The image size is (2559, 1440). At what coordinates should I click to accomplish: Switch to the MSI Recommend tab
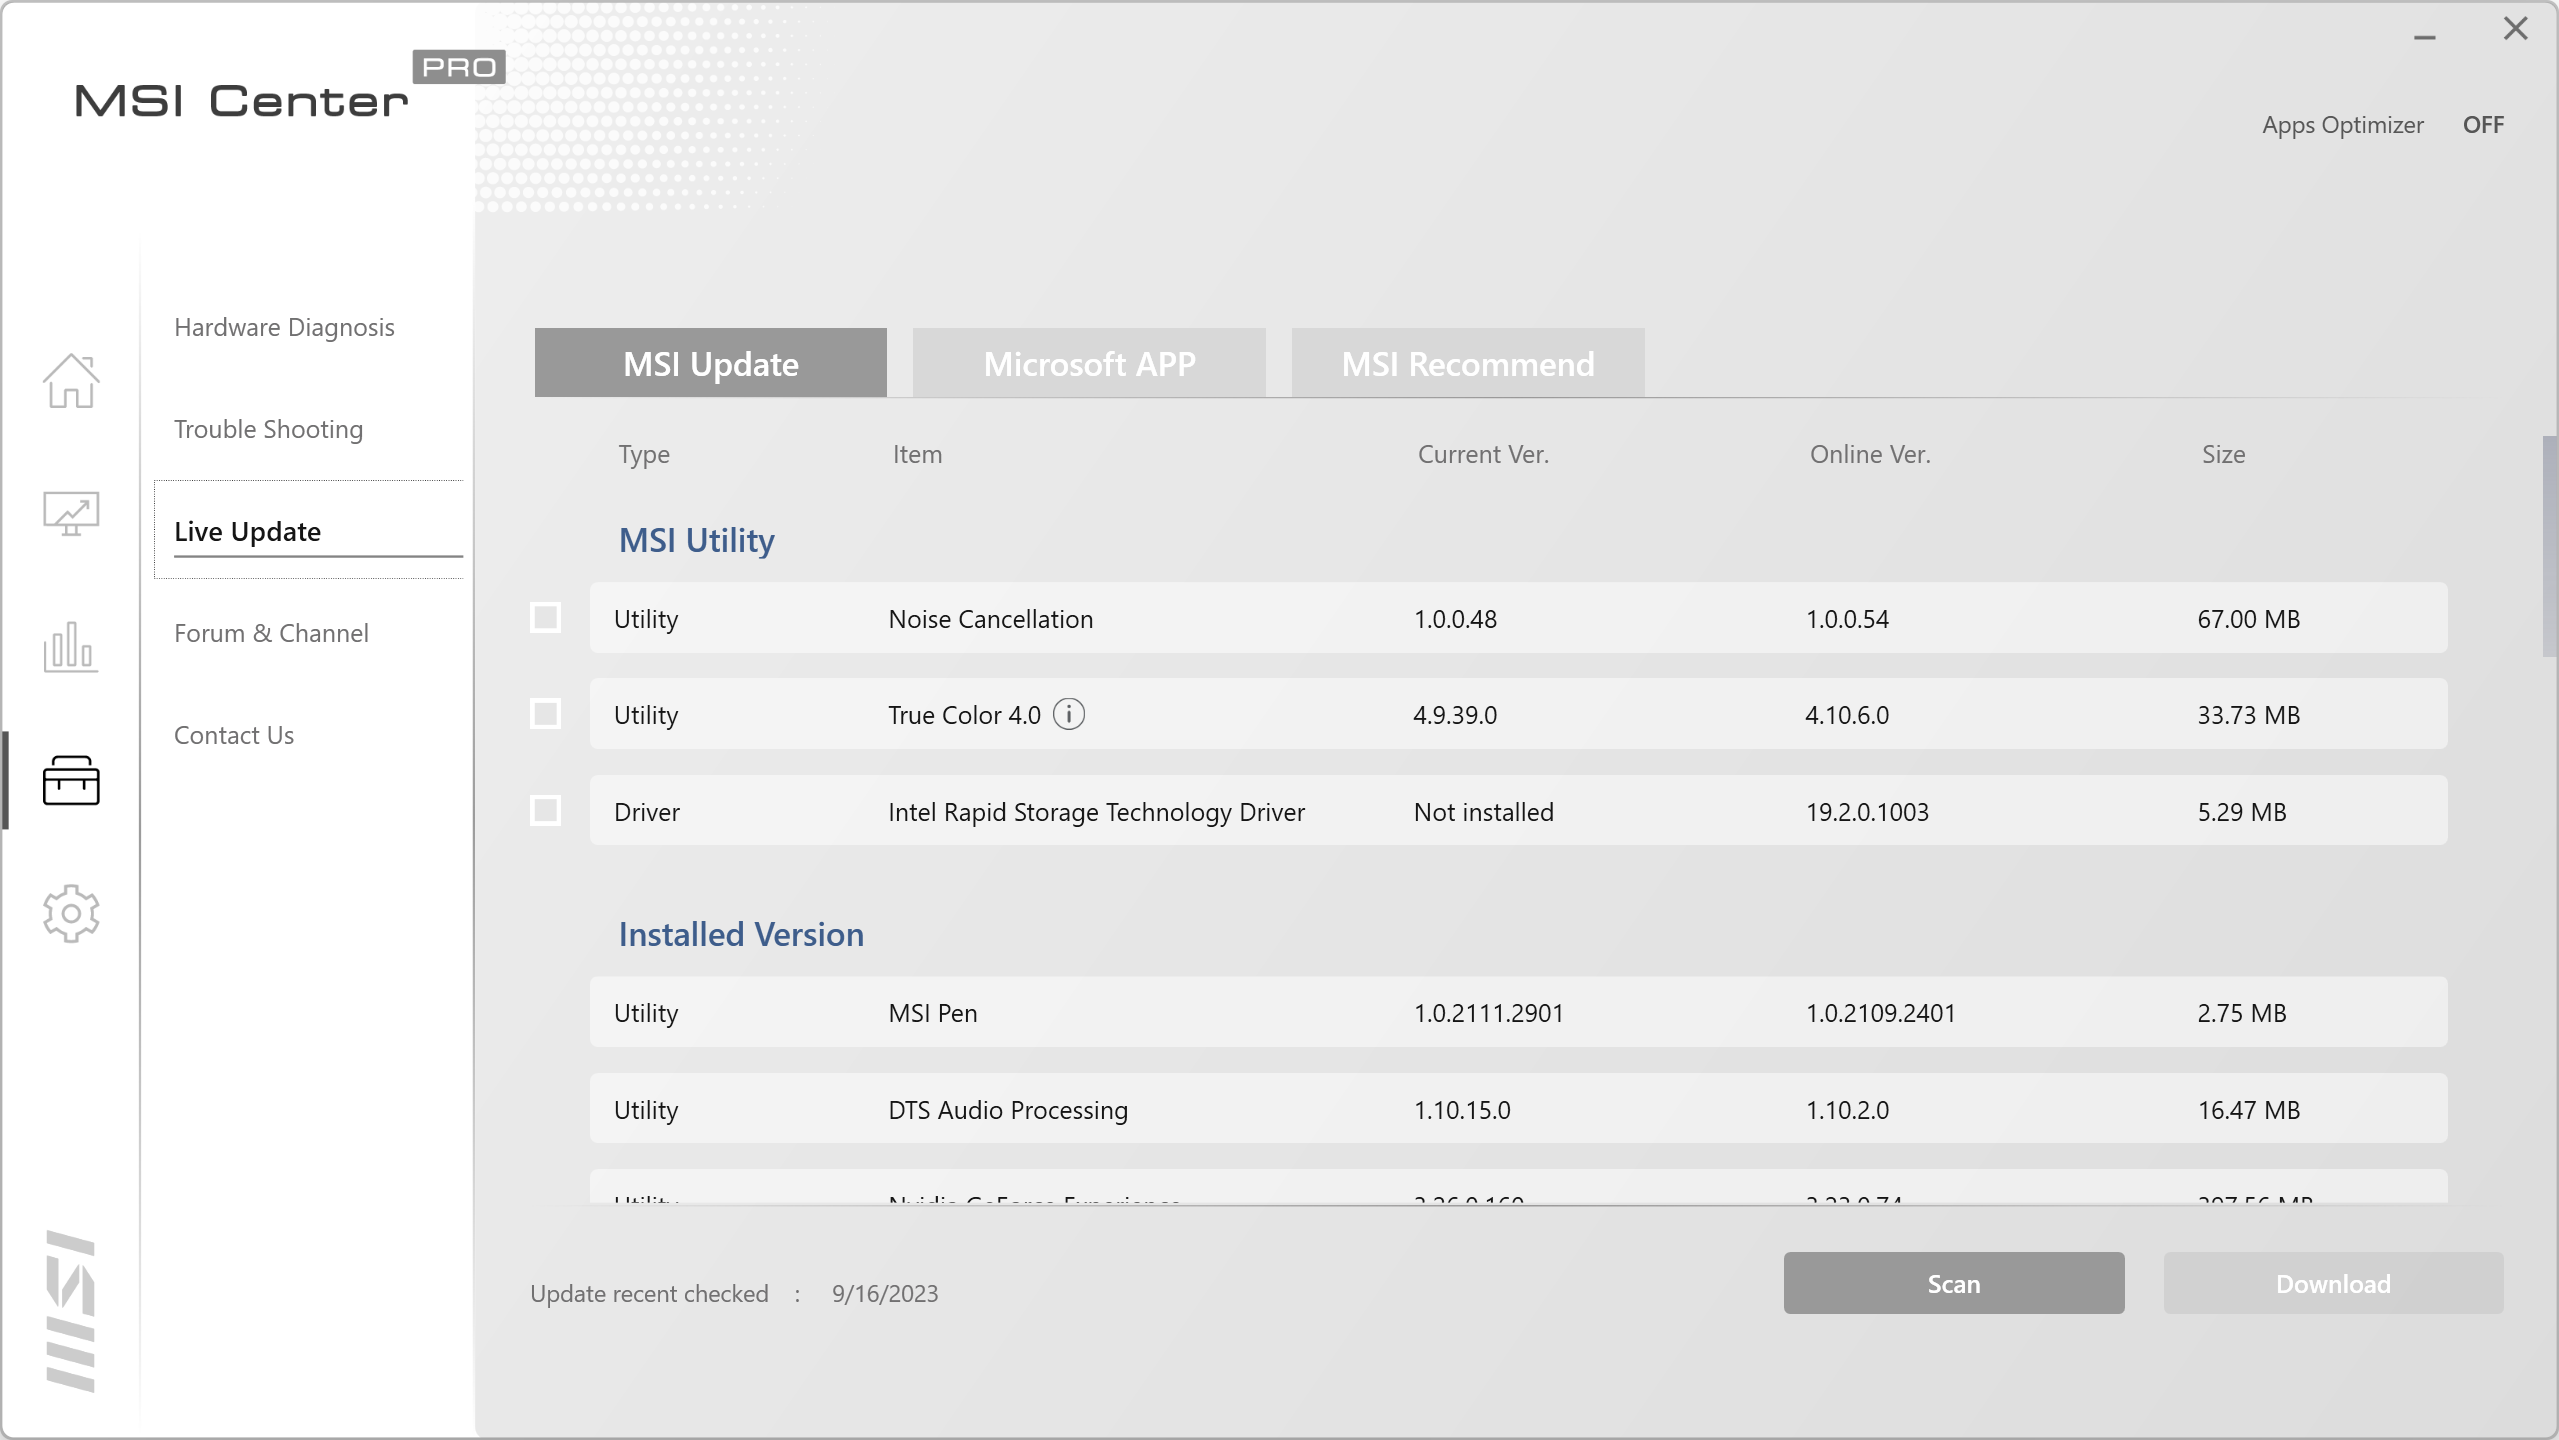tap(1467, 364)
